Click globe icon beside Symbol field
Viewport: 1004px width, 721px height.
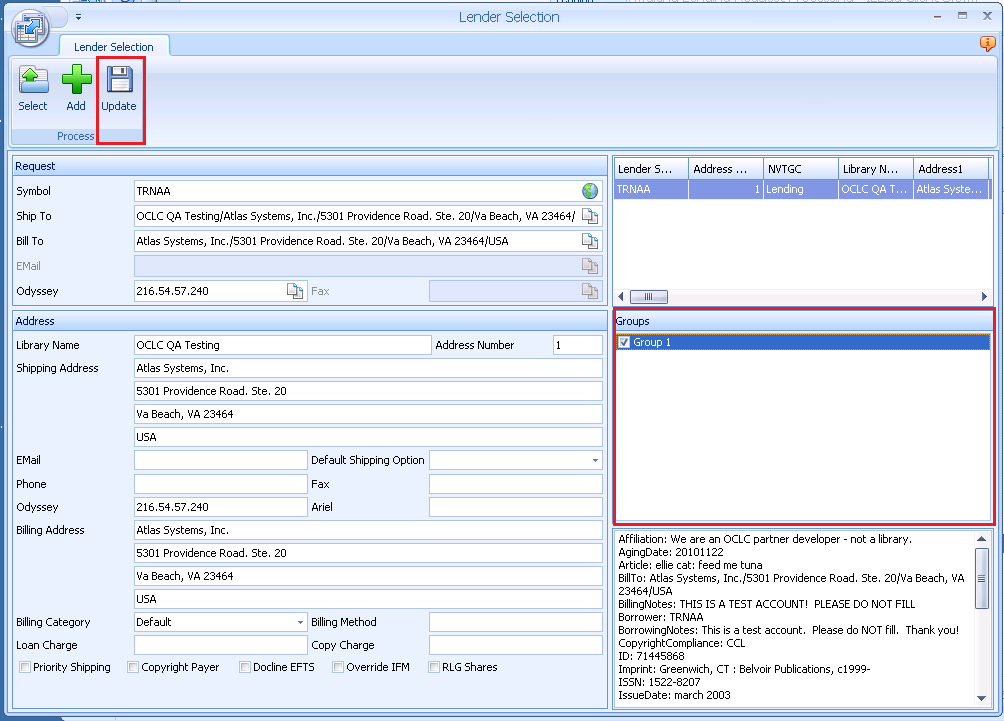[590, 191]
